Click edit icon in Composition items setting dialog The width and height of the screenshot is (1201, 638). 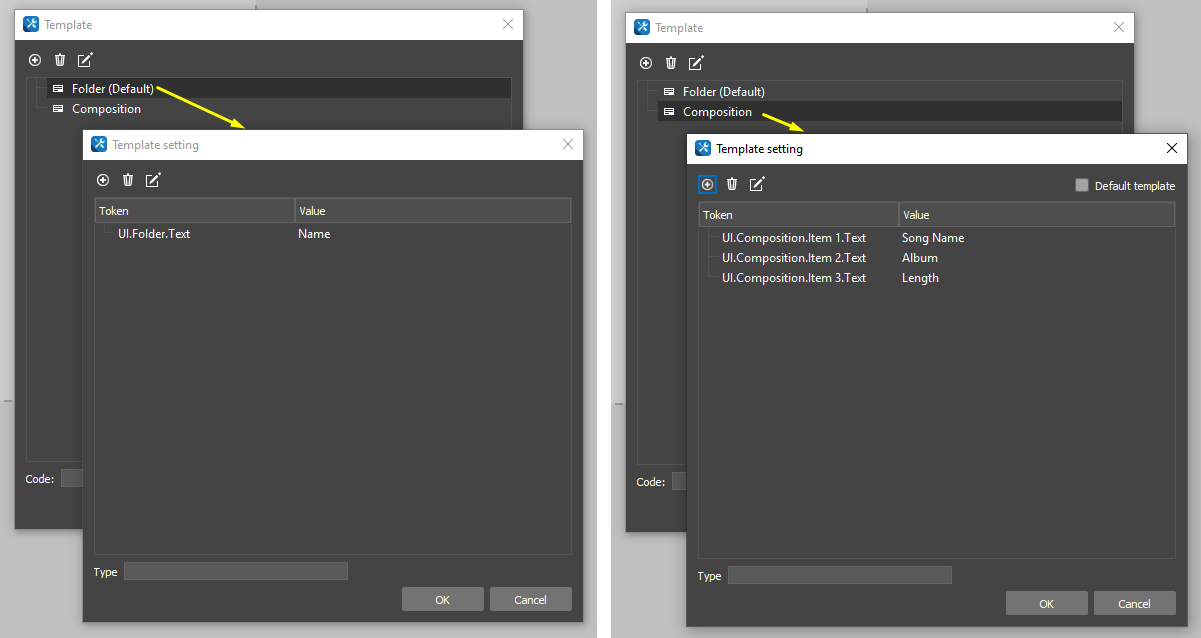[x=757, y=184]
